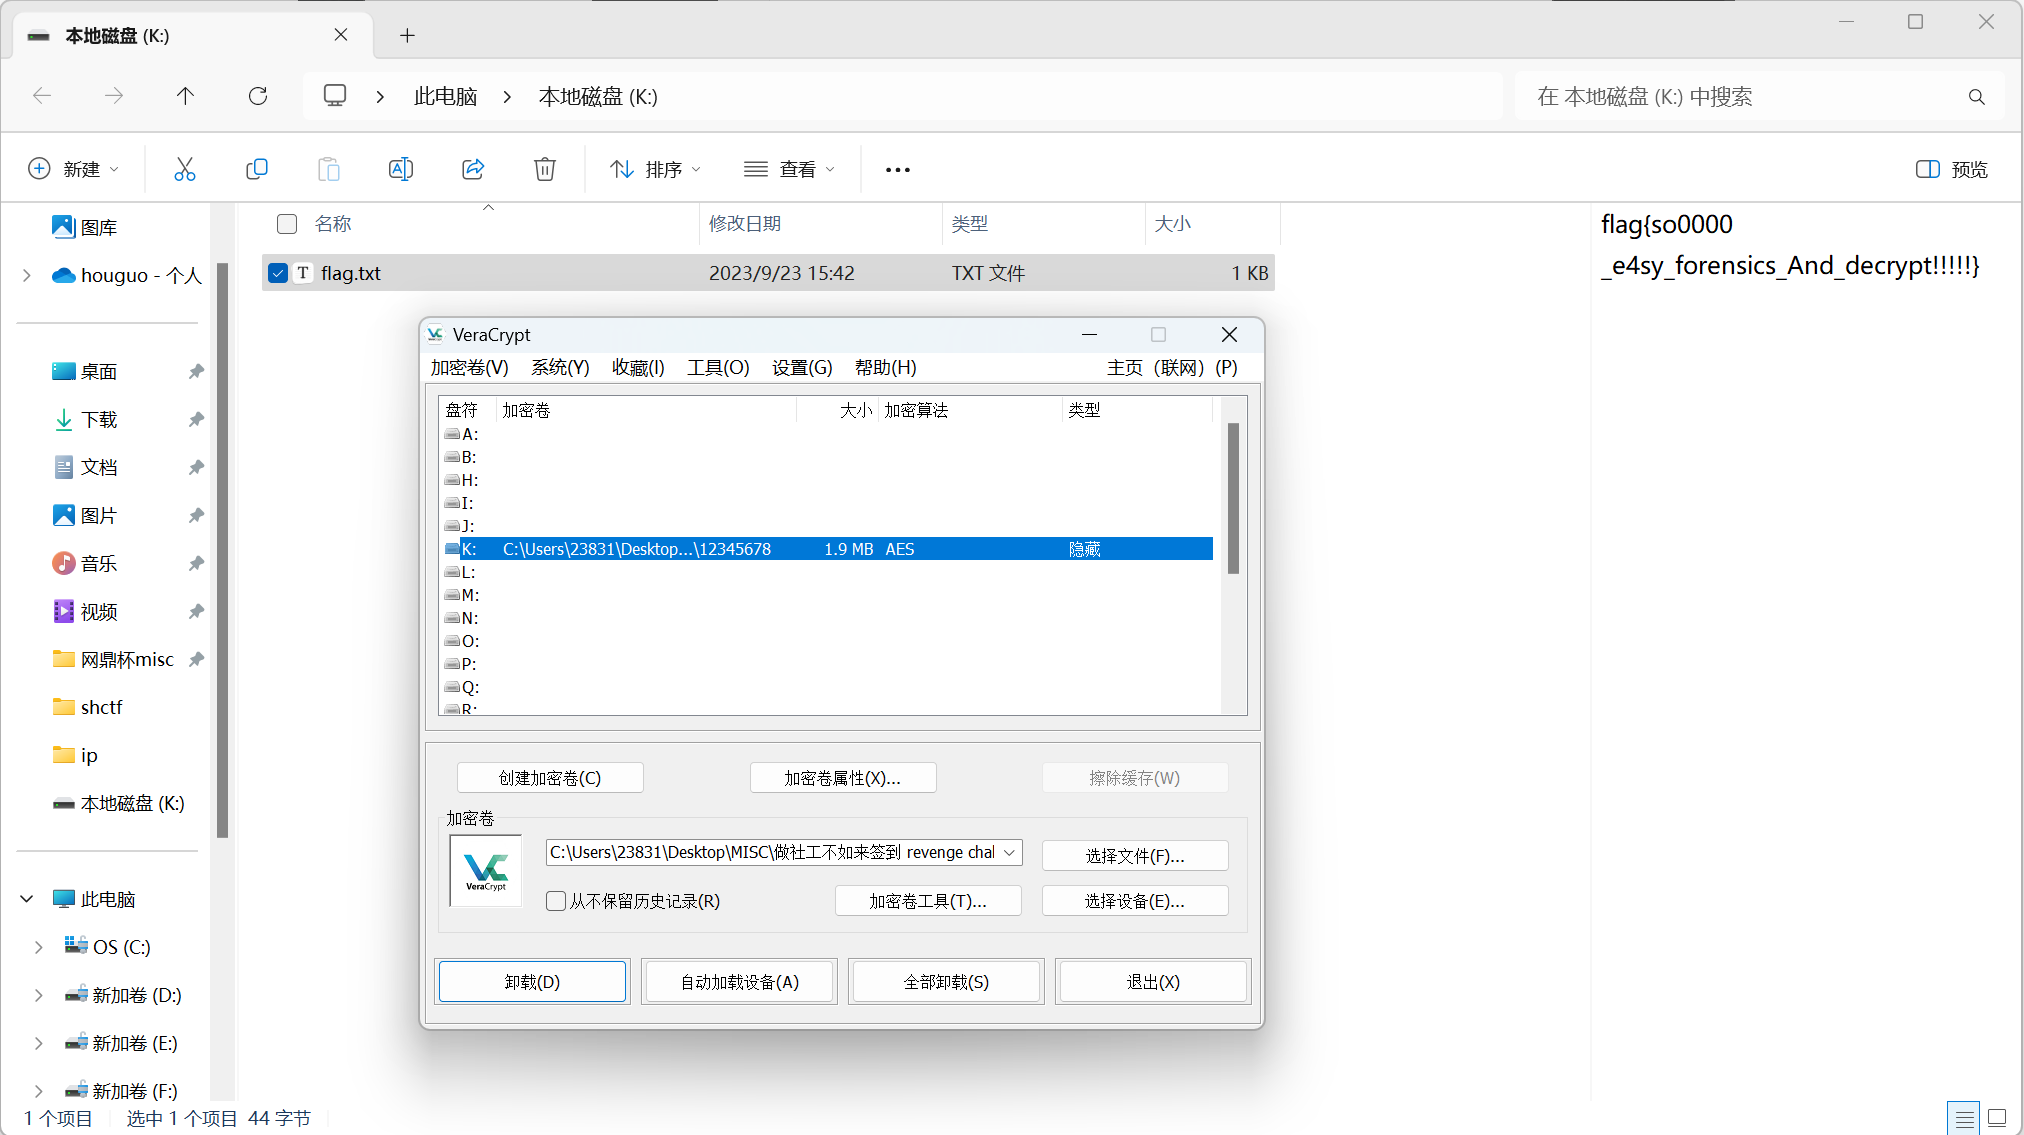Tick the select-all checkbox beside 名称
Viewport: 2024px width, 1135px height.
[x=287, y=224]
